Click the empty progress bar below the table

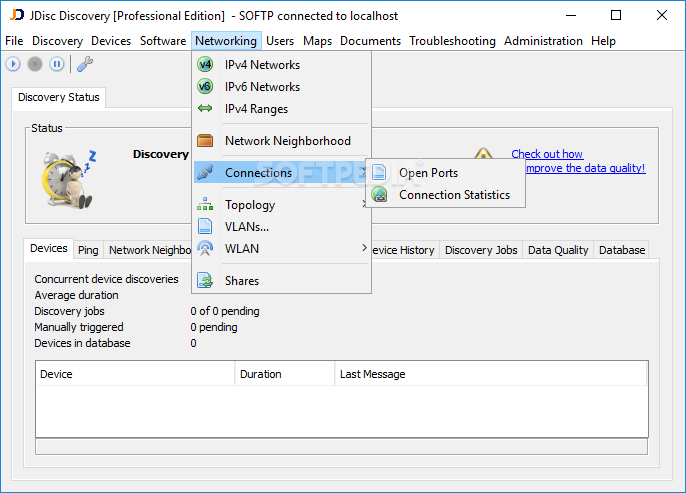coord(341,447)
